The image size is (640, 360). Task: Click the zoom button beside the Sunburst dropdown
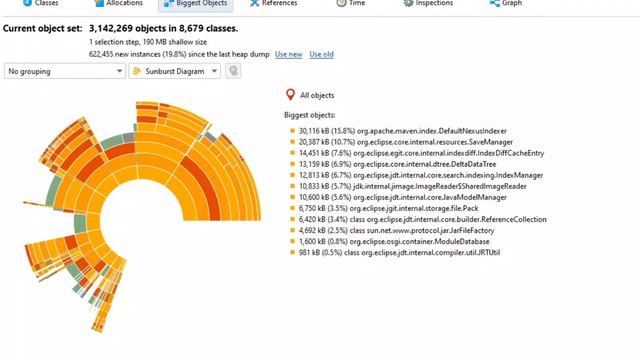233,71
